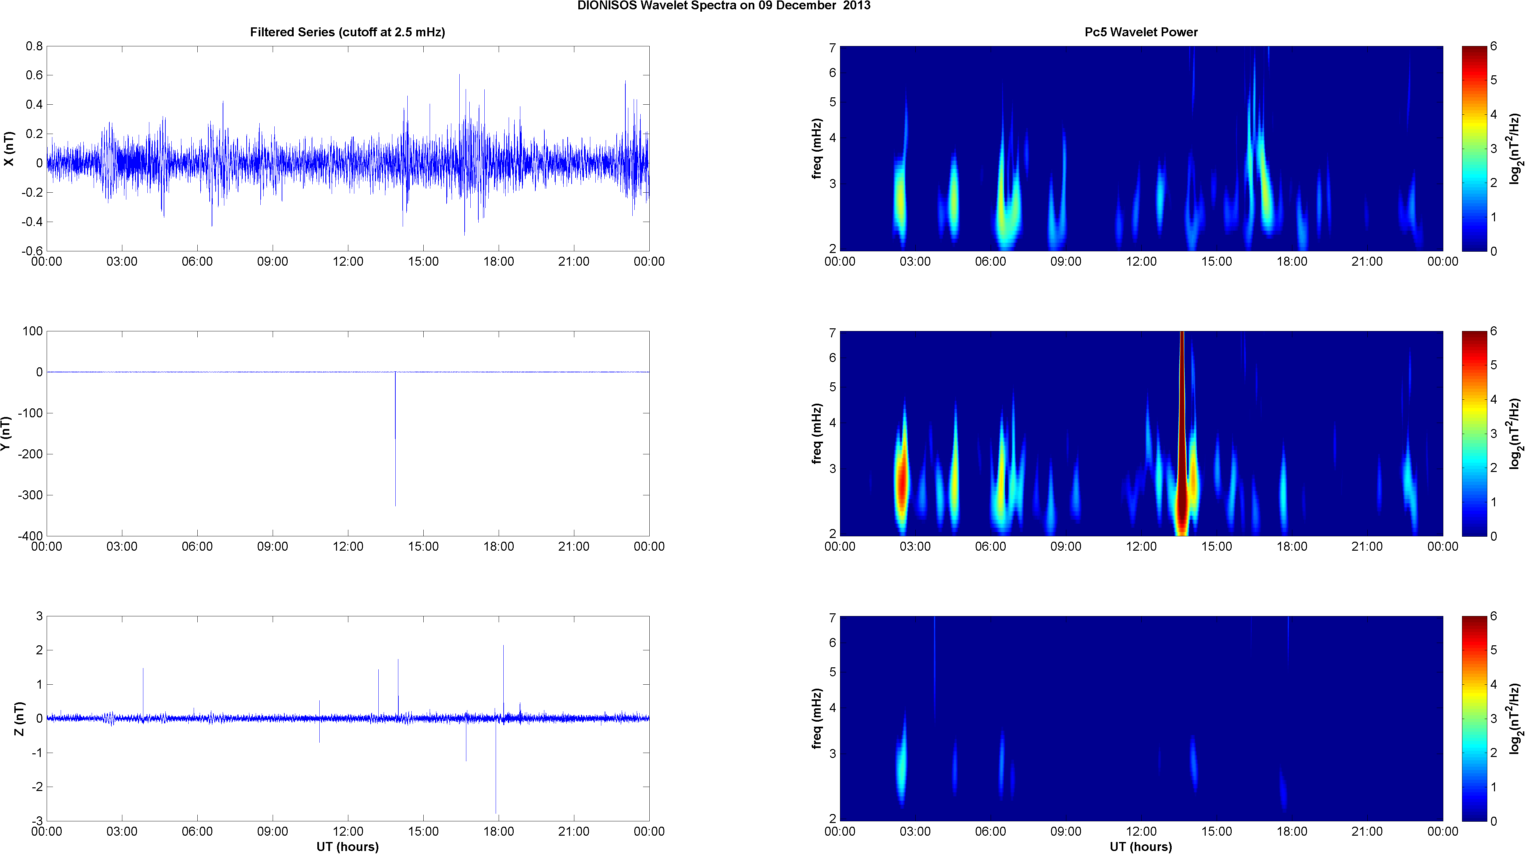Click 'freq (mHz)' label of middle wavelet plot
Screen dimensions: 1525x854
click(817, 434)
